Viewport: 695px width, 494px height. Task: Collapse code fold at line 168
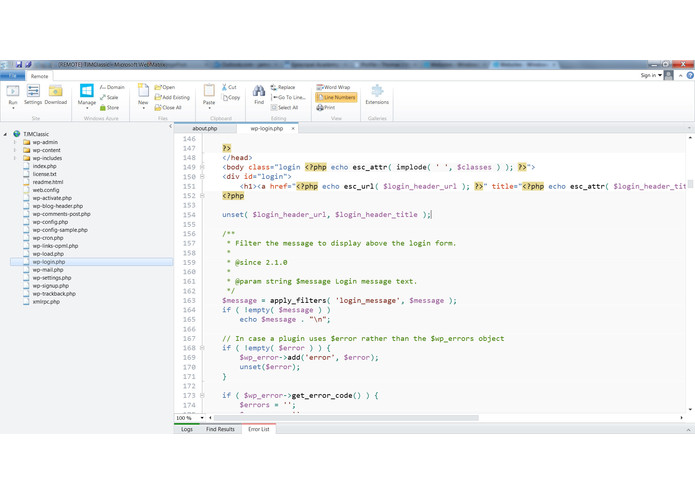point(202,348)
